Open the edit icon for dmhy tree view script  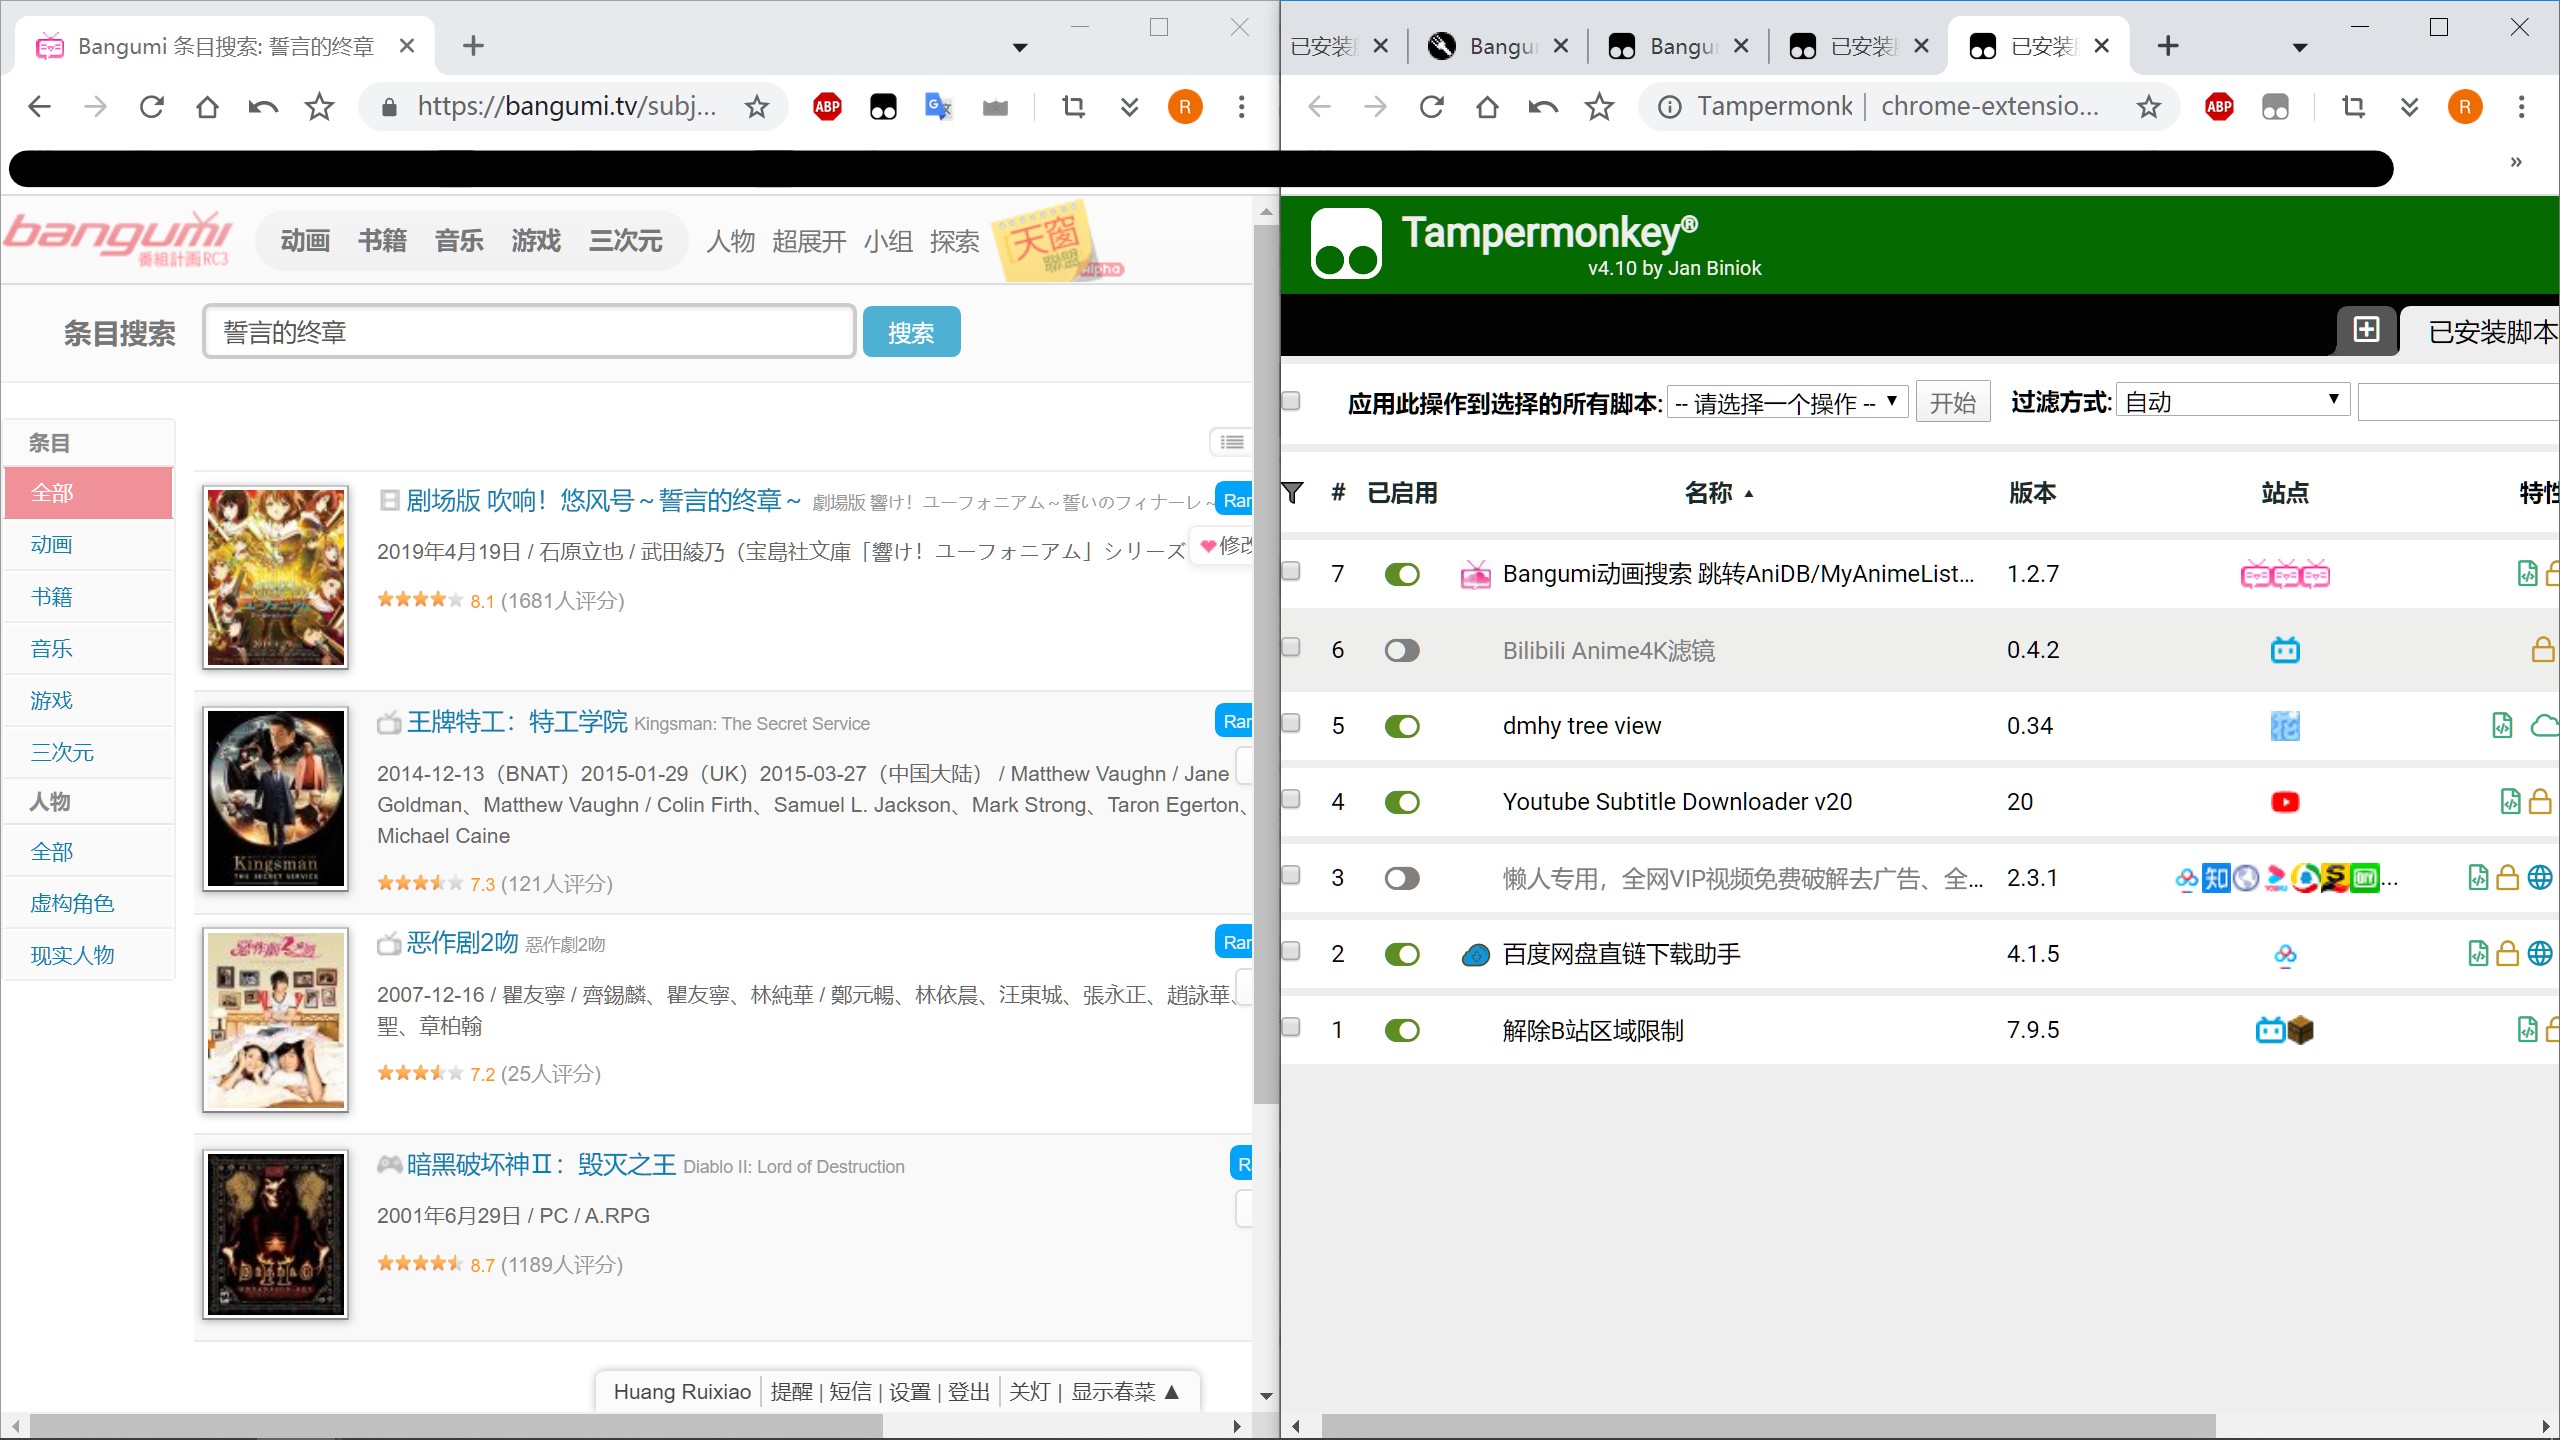pyautogui.click(x=2502, y=725)
